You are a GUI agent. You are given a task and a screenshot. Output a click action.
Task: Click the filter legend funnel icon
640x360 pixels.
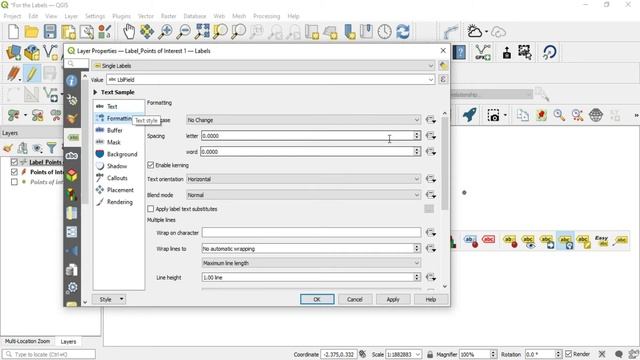(x=51, y=148)
